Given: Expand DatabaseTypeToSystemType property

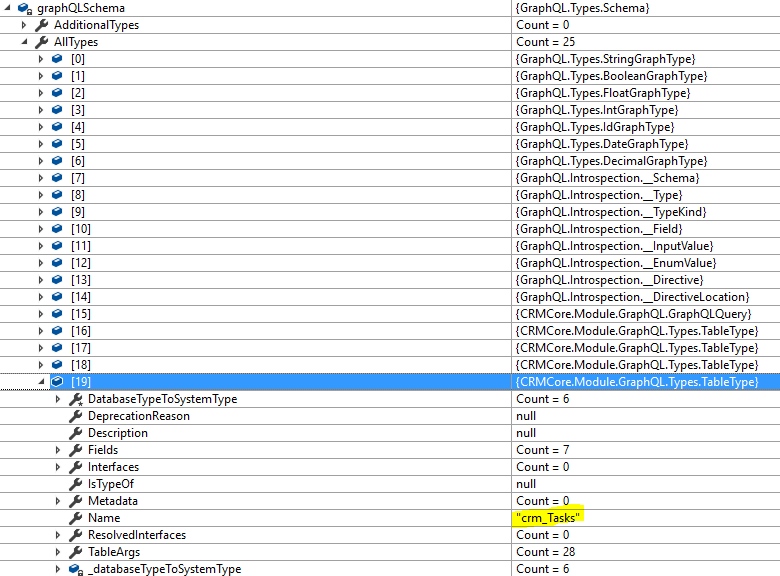Looking at the screenshot, I should (58, 399).
